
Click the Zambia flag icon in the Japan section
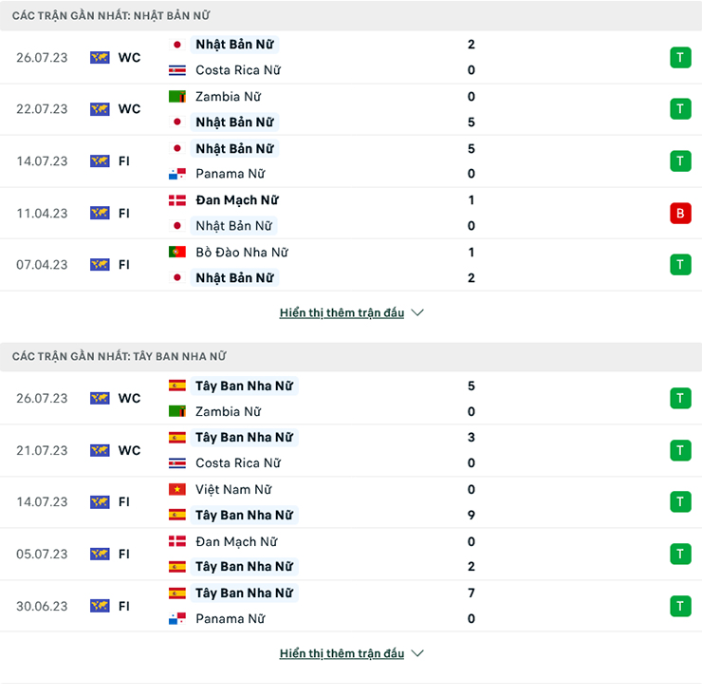point(177,97)
